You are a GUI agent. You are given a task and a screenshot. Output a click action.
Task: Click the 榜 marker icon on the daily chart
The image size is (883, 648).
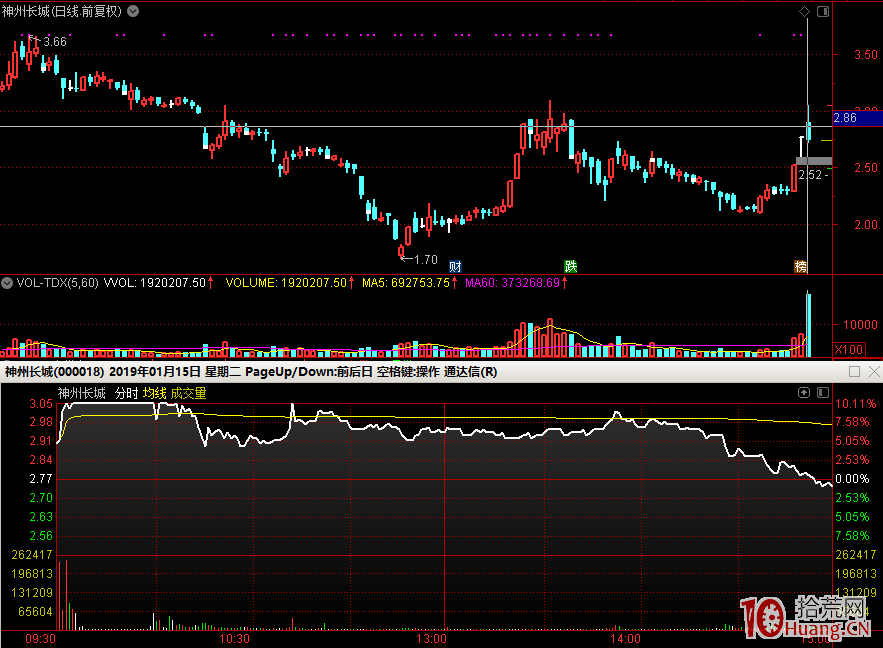point(800,266)
